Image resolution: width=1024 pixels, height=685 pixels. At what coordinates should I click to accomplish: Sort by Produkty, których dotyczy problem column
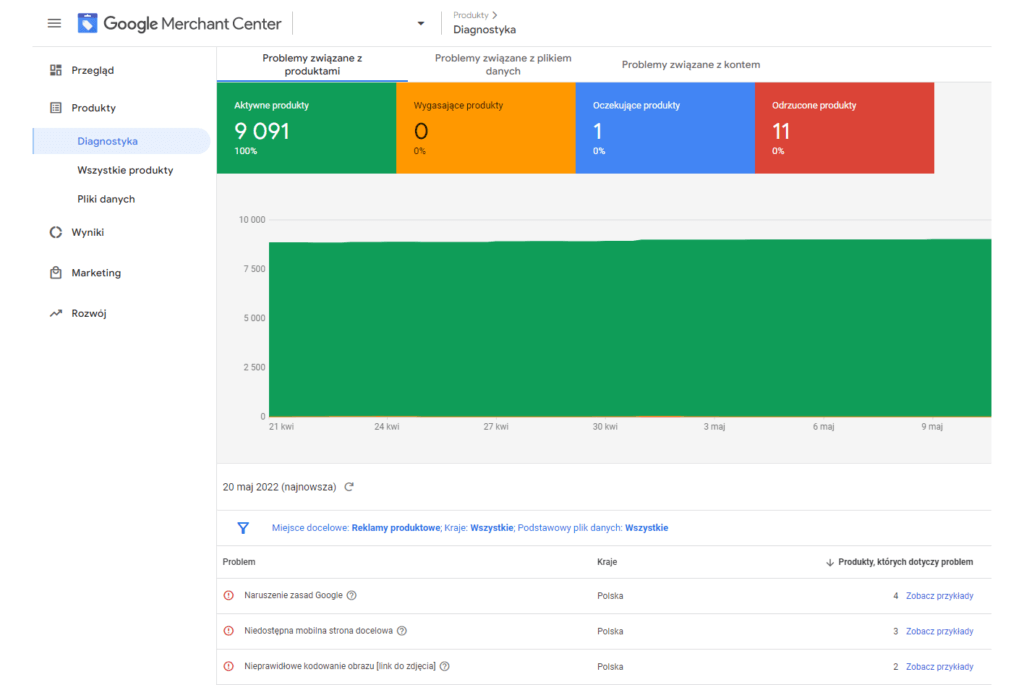click(900, 562)
